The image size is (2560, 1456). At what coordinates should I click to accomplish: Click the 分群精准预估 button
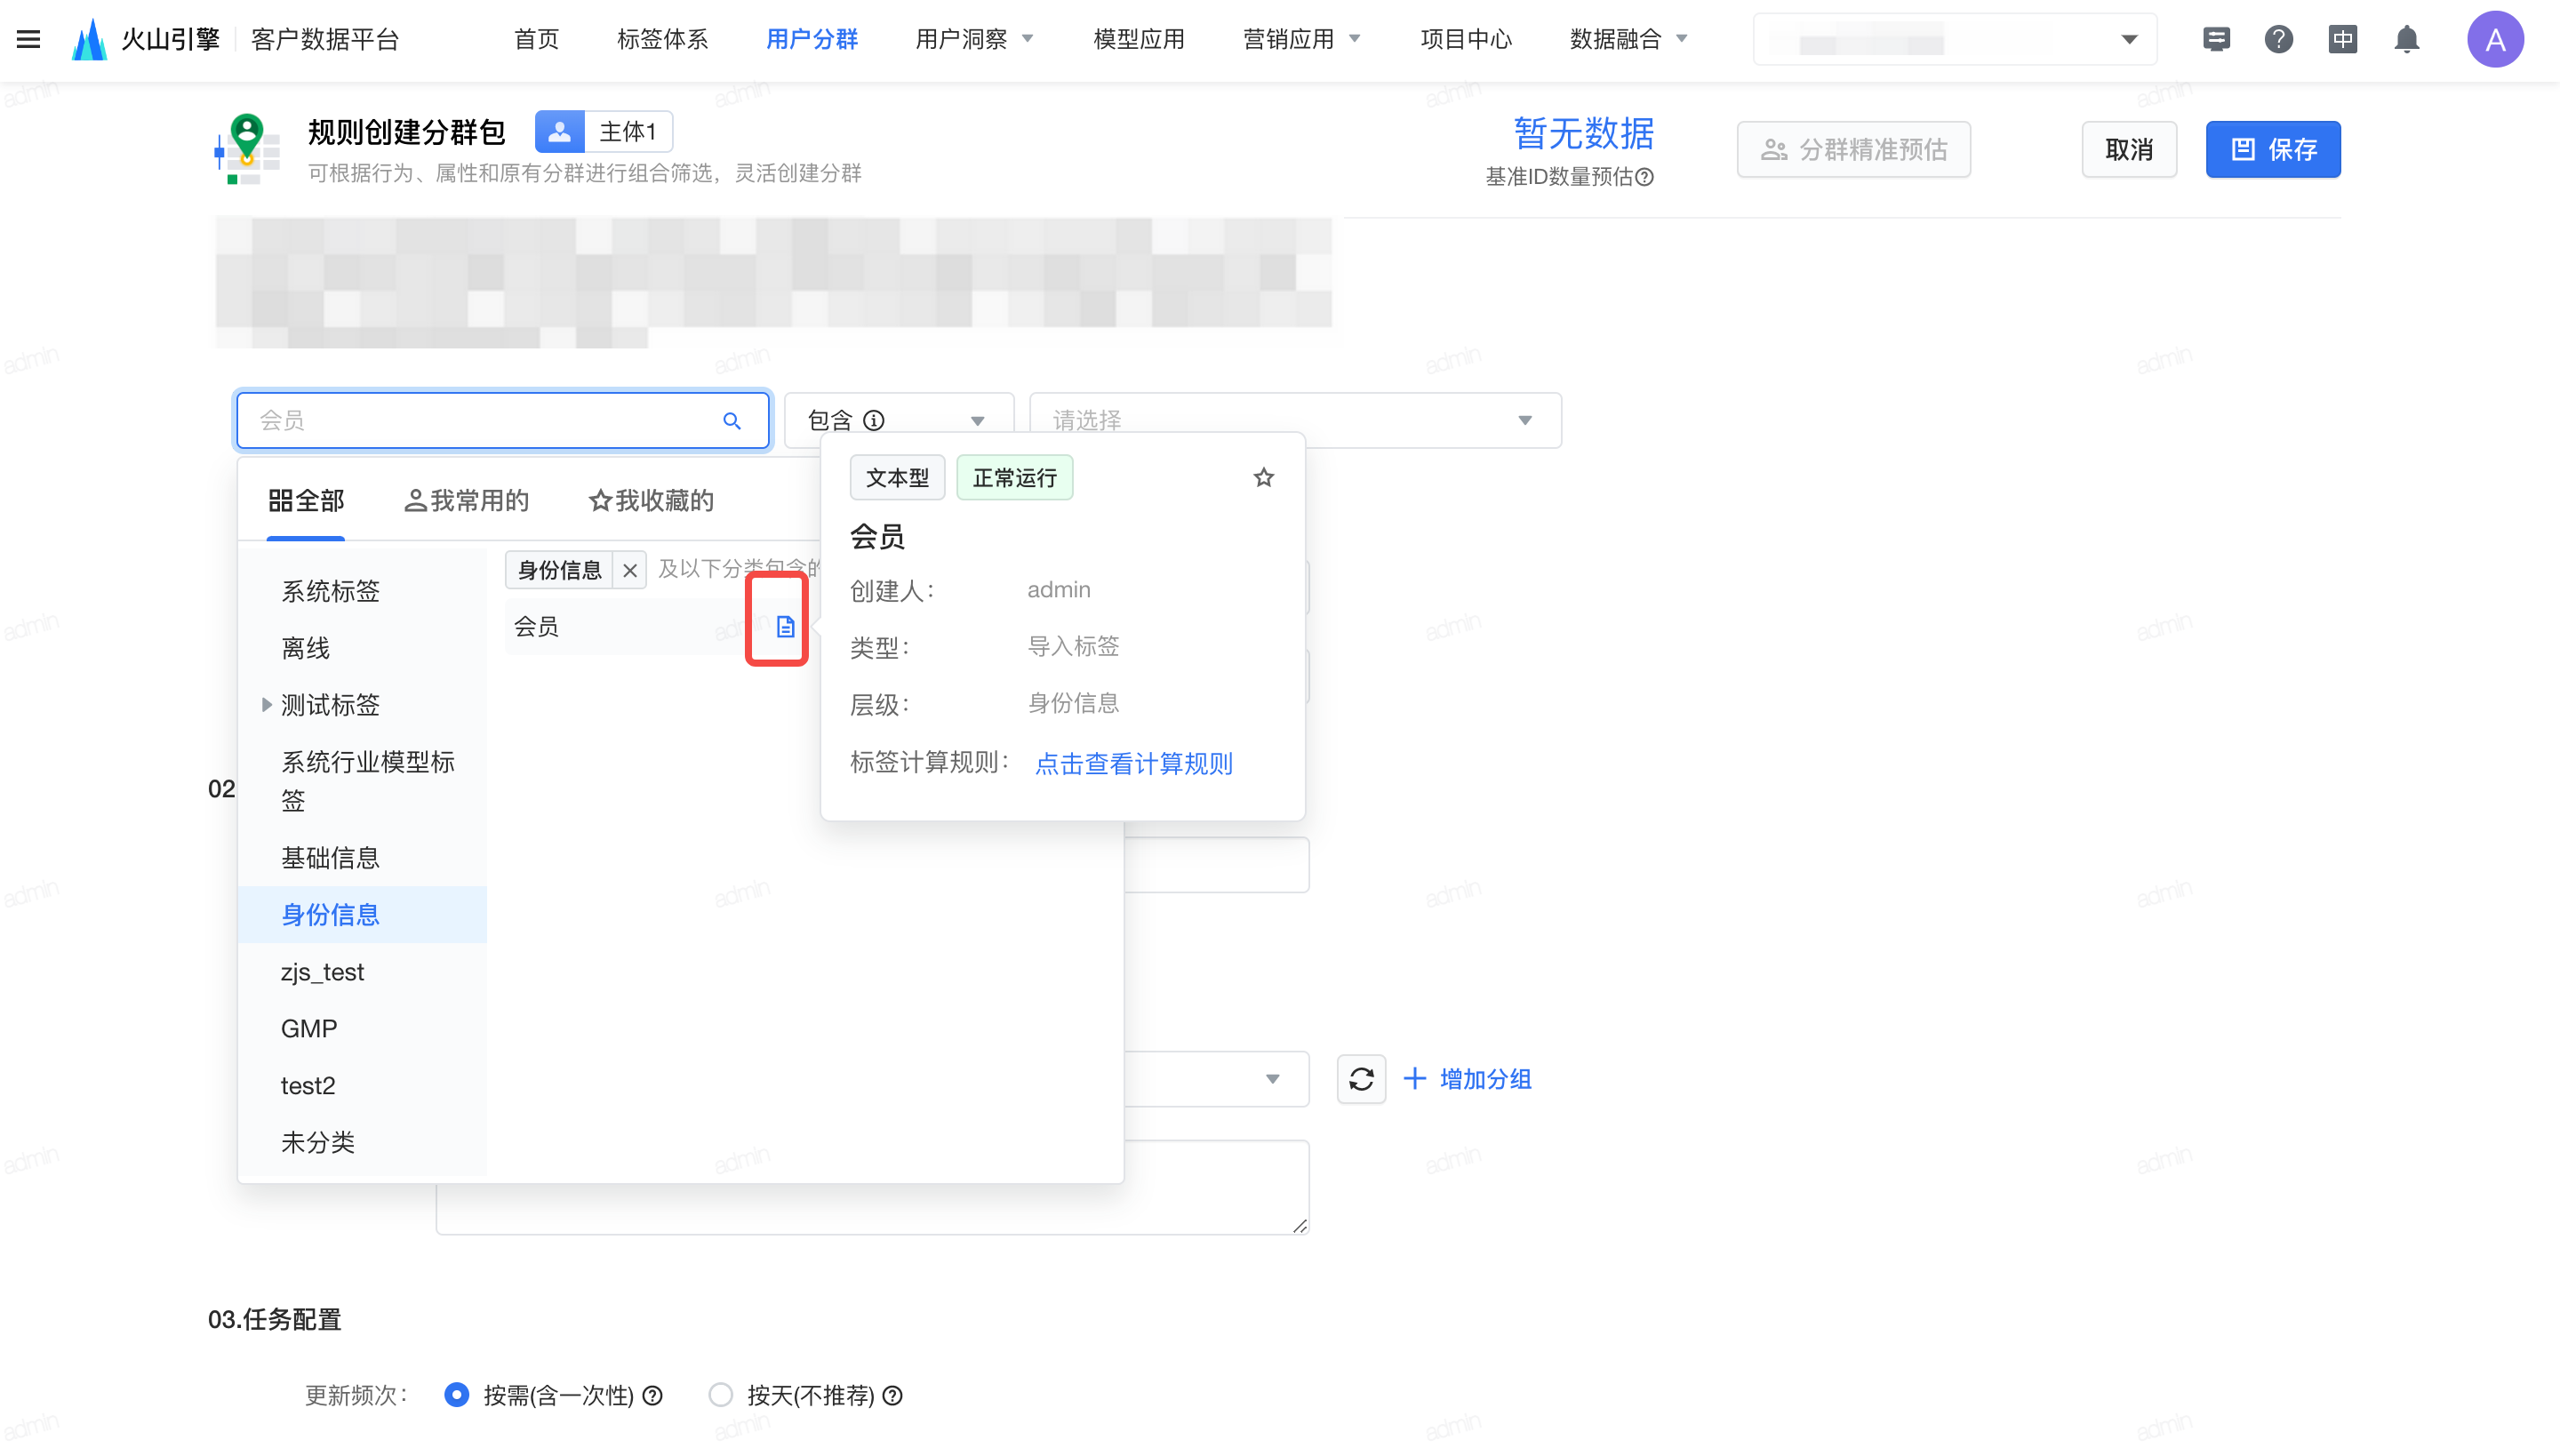(x=1853, y=149)
